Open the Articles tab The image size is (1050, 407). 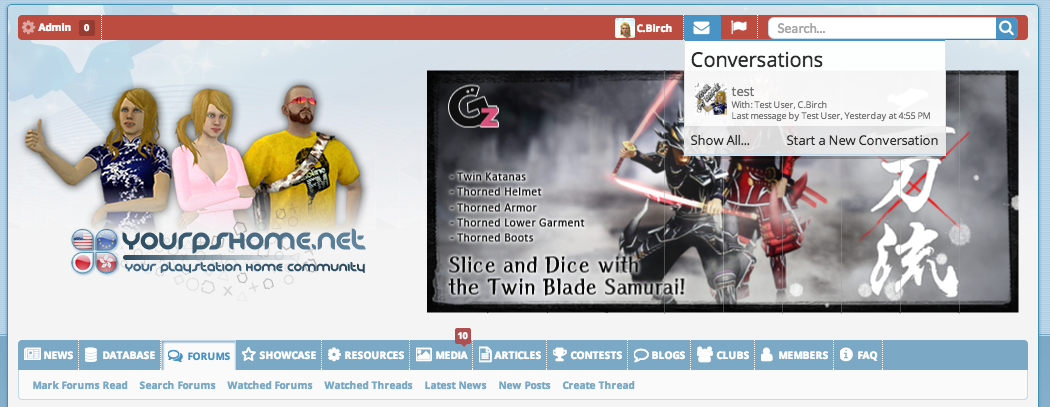click(510, 355)
